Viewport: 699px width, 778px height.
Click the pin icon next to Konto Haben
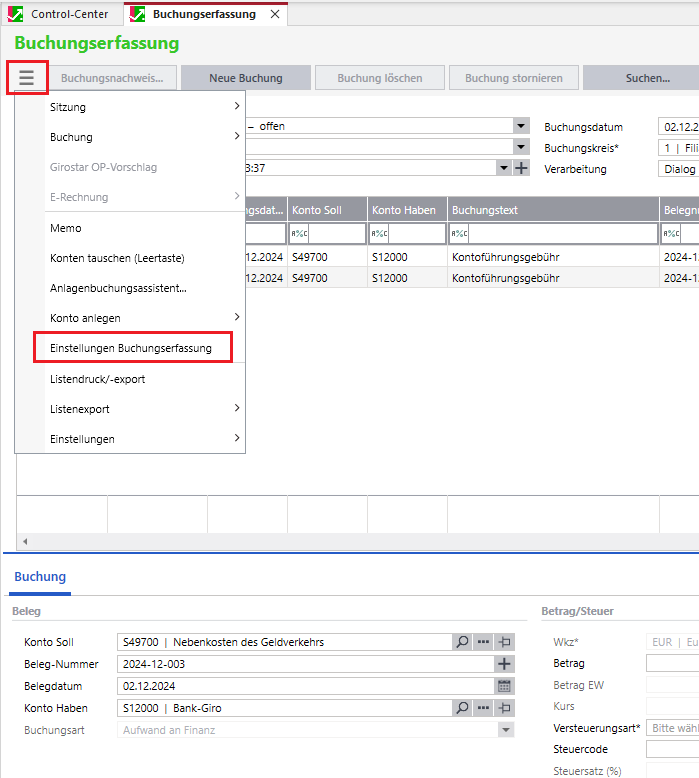click(504, 708)
